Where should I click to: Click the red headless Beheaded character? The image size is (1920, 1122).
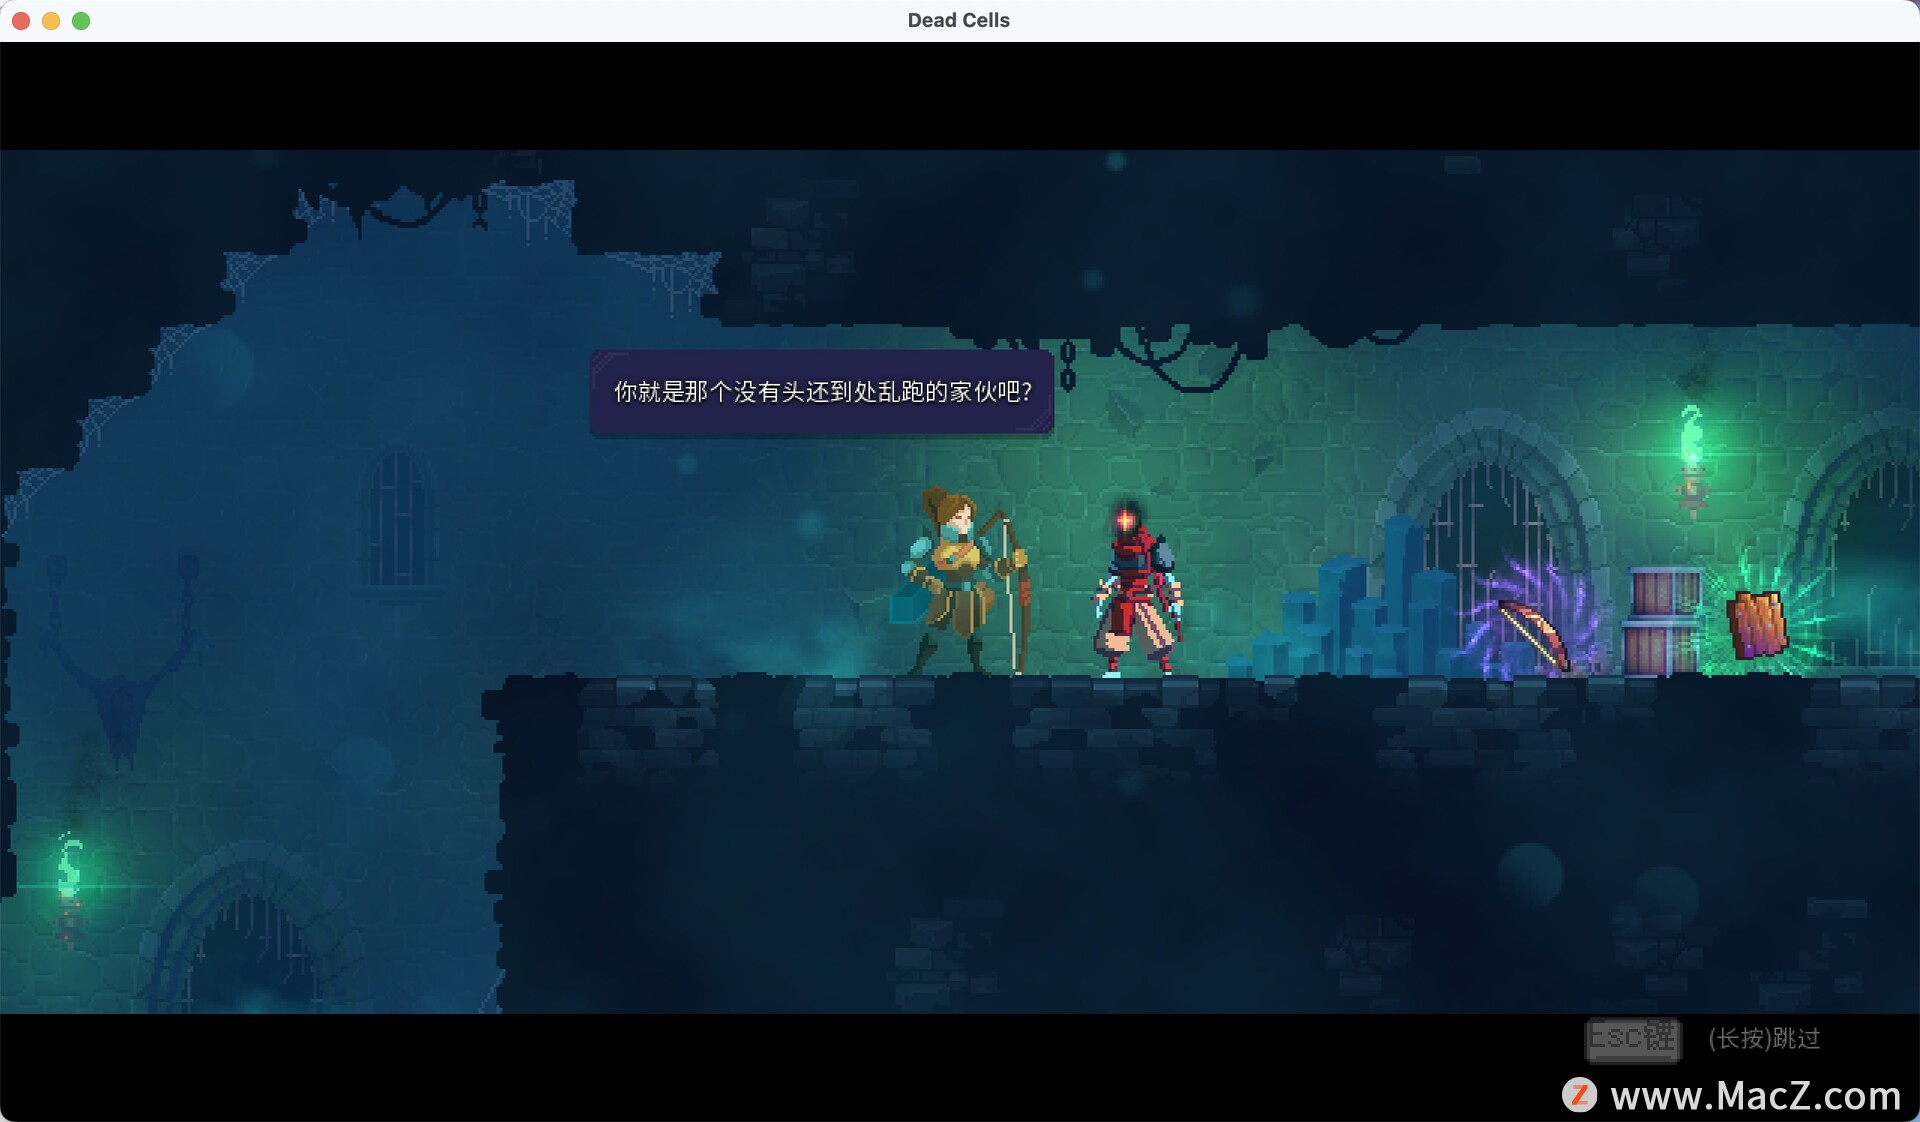click(1139, 589)
